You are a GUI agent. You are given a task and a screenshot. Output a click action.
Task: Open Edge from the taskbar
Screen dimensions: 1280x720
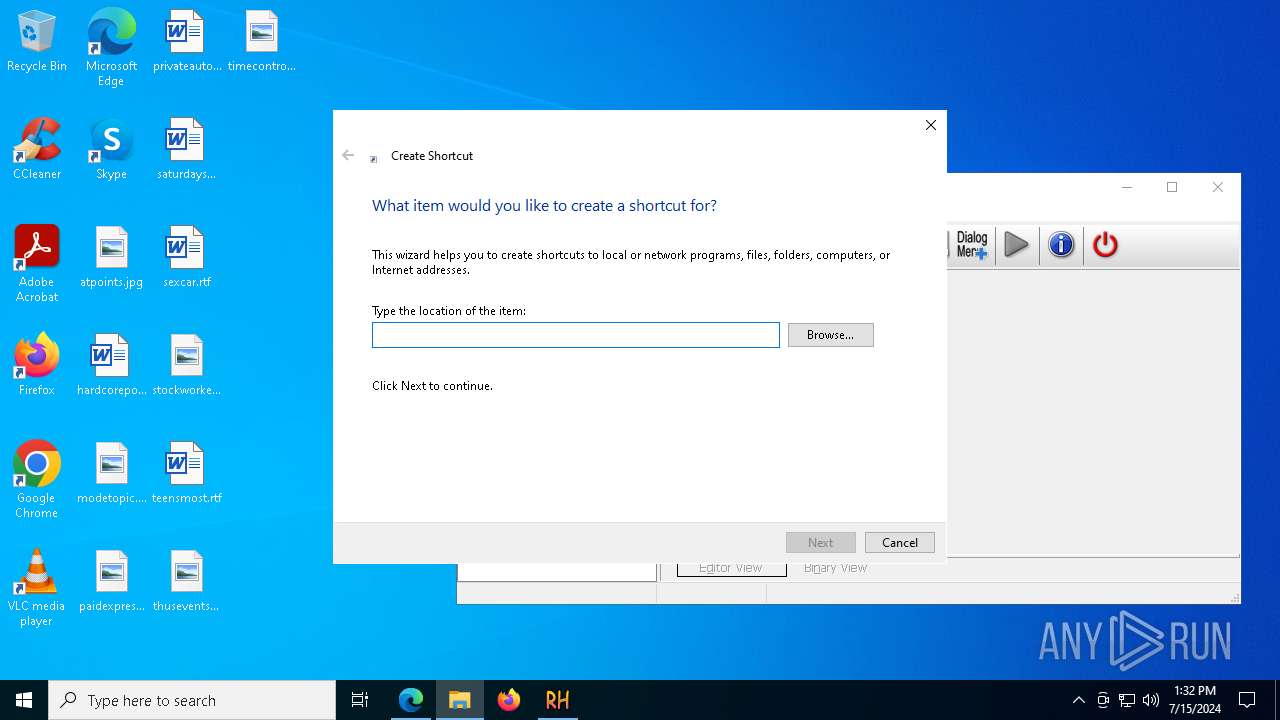(x=411, y=700)
